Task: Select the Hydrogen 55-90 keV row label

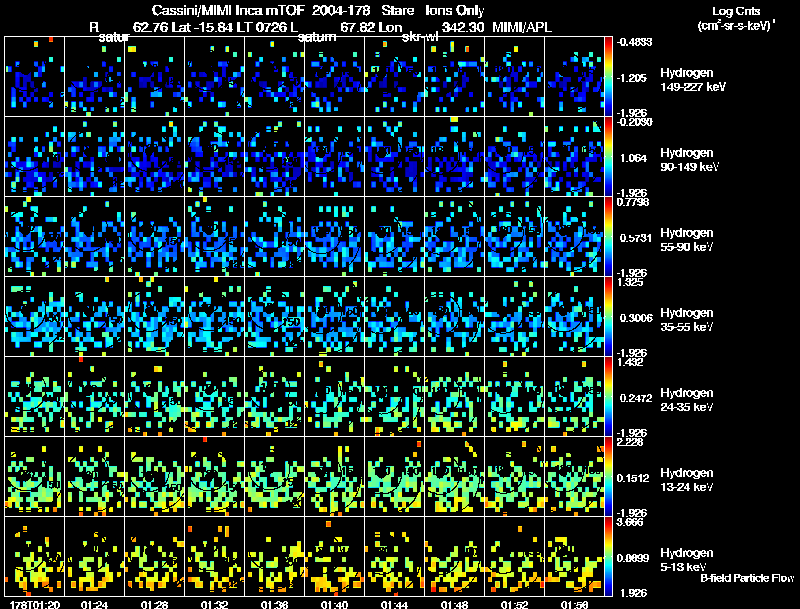Action: [687, 240]
